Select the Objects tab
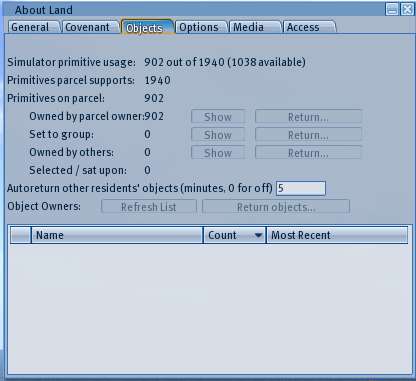 [148, 27]
